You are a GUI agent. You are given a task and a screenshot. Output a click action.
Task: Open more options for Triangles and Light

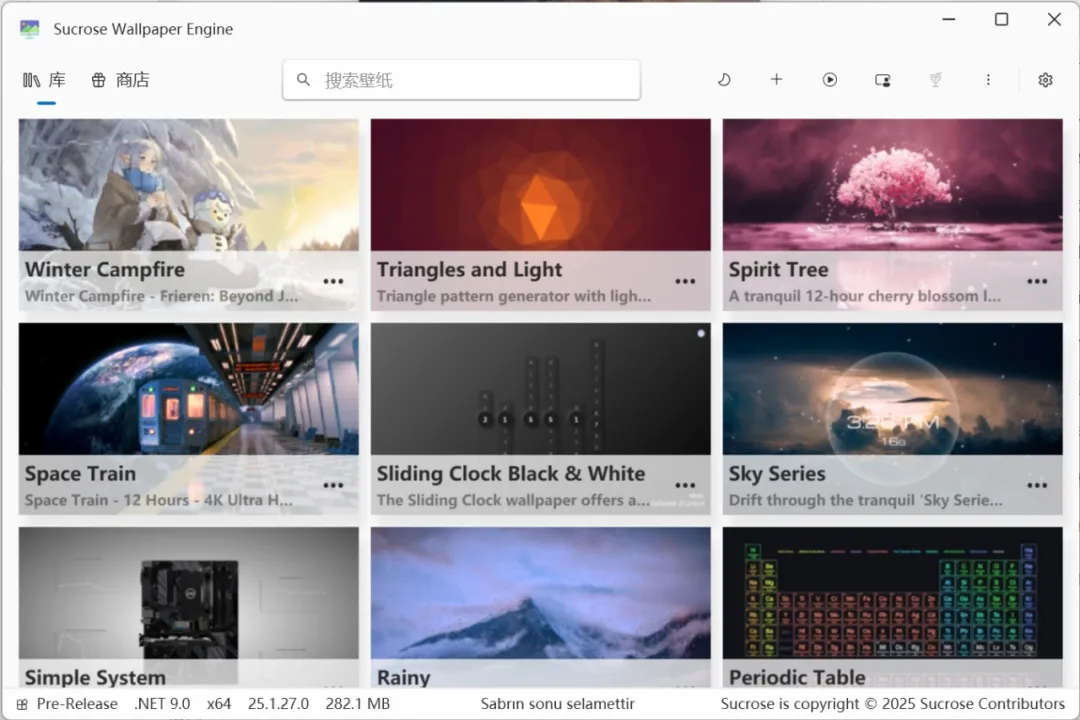tap(685, 282)
